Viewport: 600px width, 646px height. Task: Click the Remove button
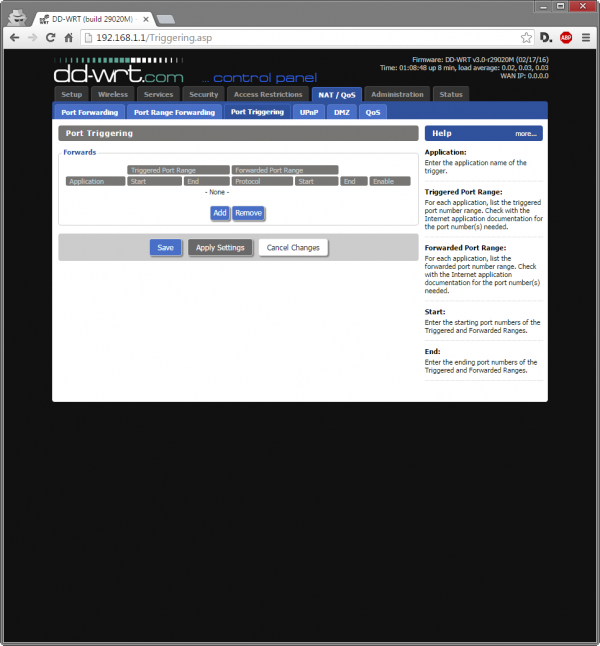coord(248,213)
